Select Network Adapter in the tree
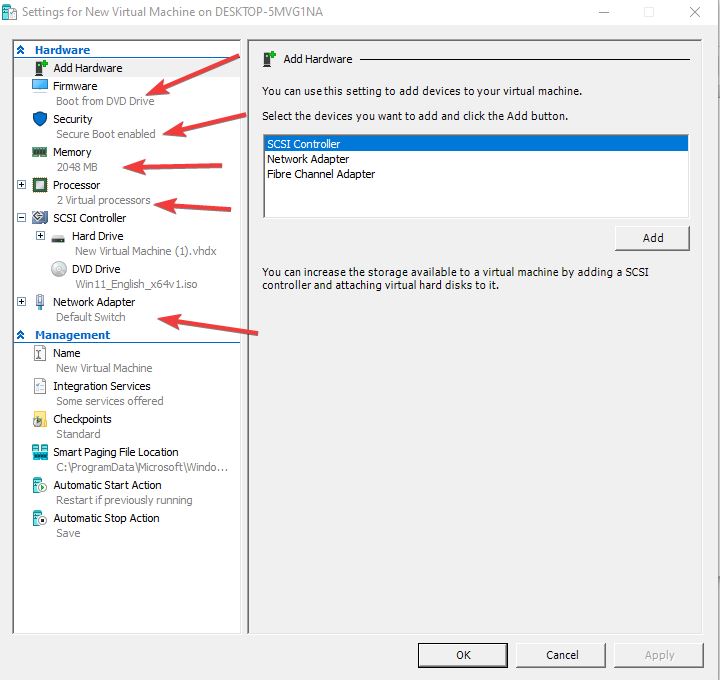720x680 pixels. coord(94,302)
